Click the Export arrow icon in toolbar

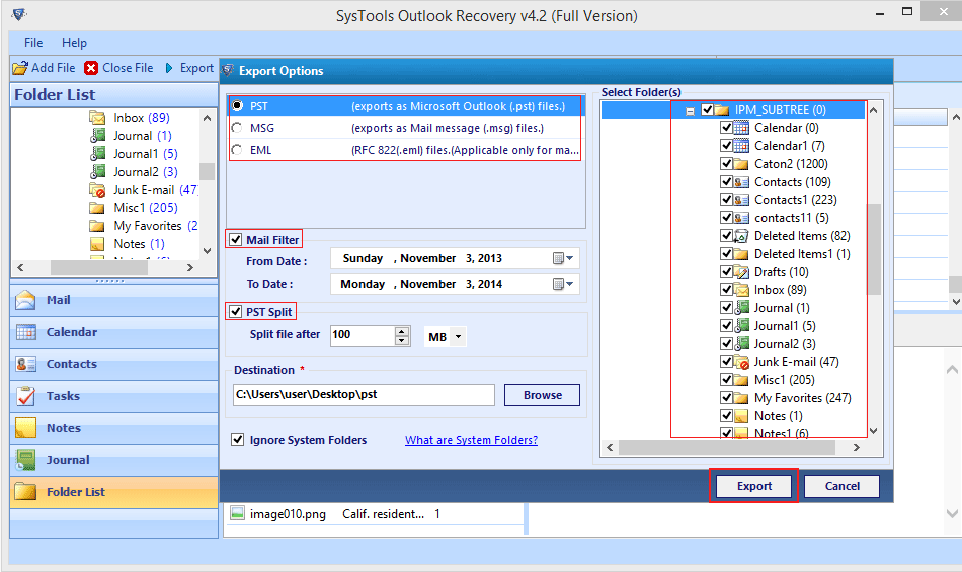click(x=169, y=68)
